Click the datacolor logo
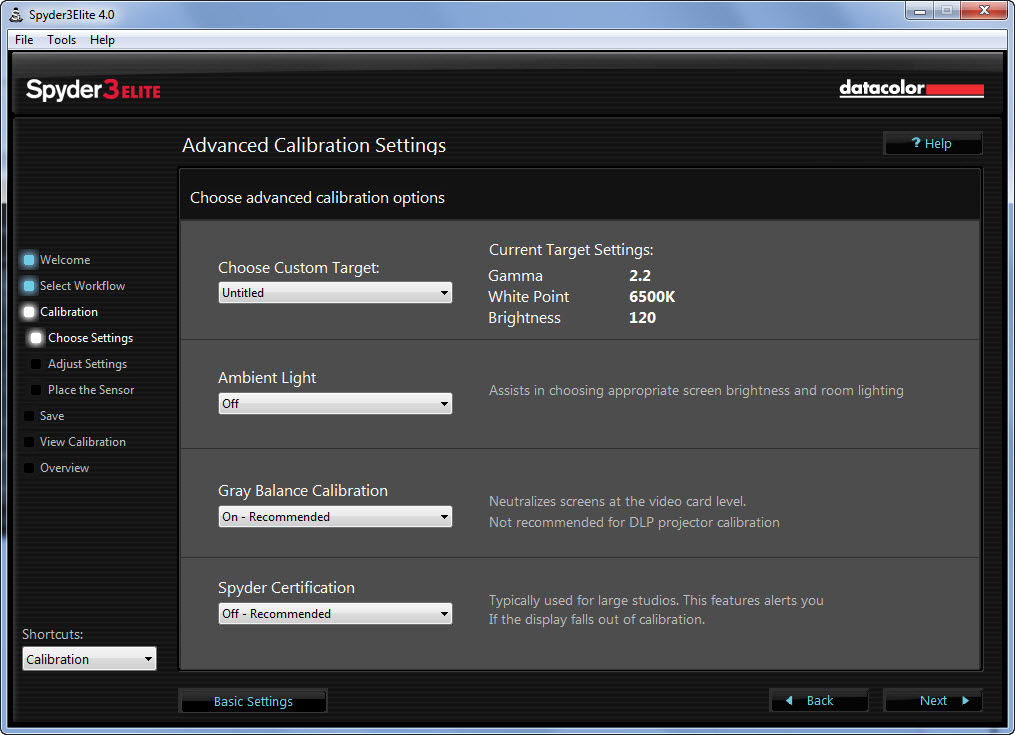The image size is (1015, 735). click(911, 89)
